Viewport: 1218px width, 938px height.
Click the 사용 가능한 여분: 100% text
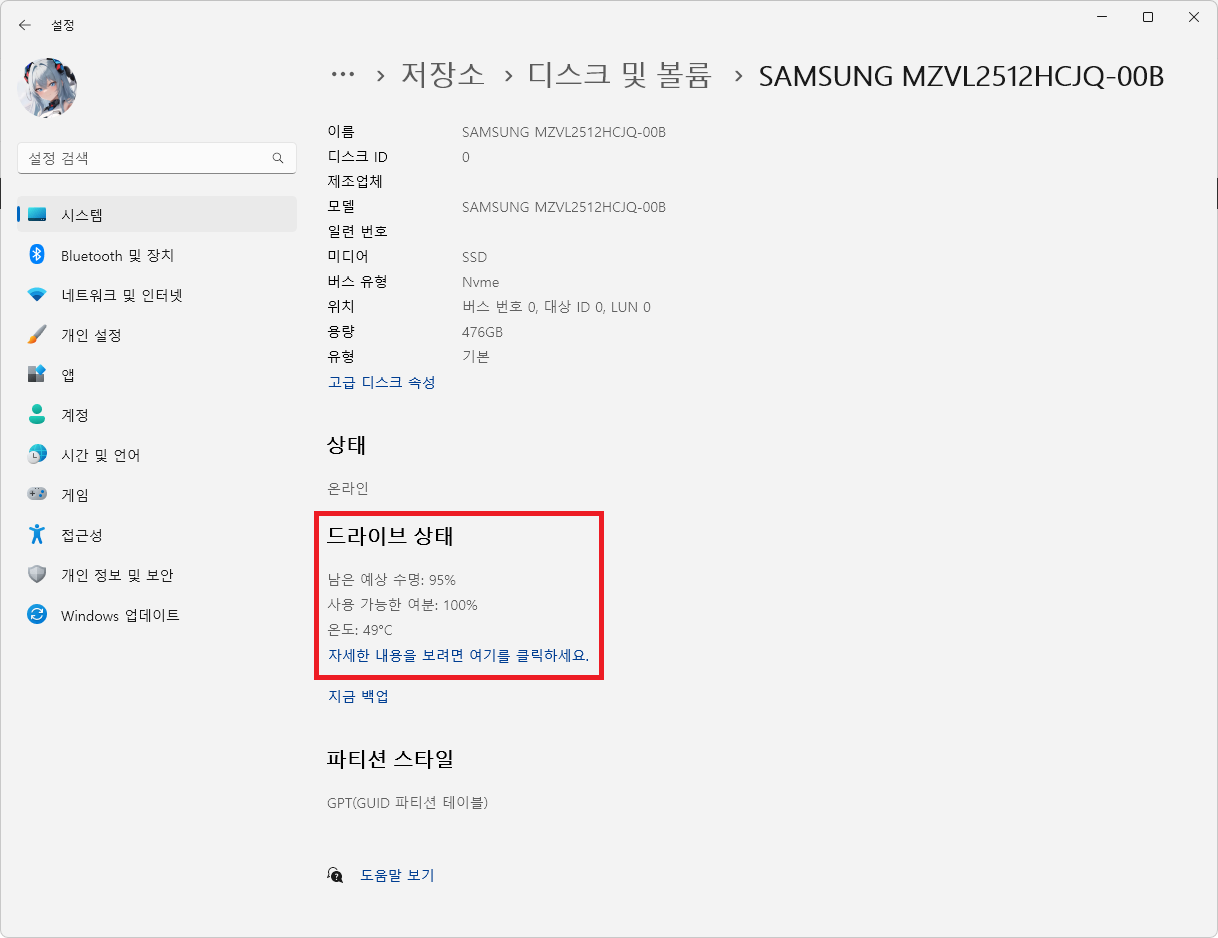(403, 605)
